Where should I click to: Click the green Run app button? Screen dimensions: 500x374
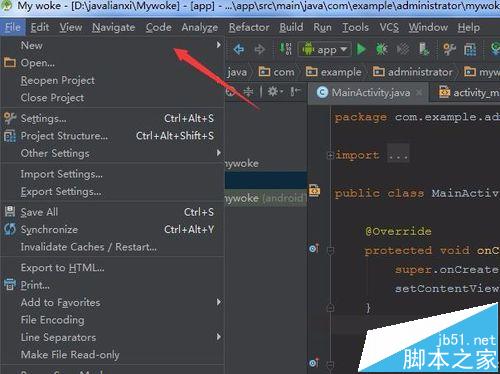[x=361, y=49]
